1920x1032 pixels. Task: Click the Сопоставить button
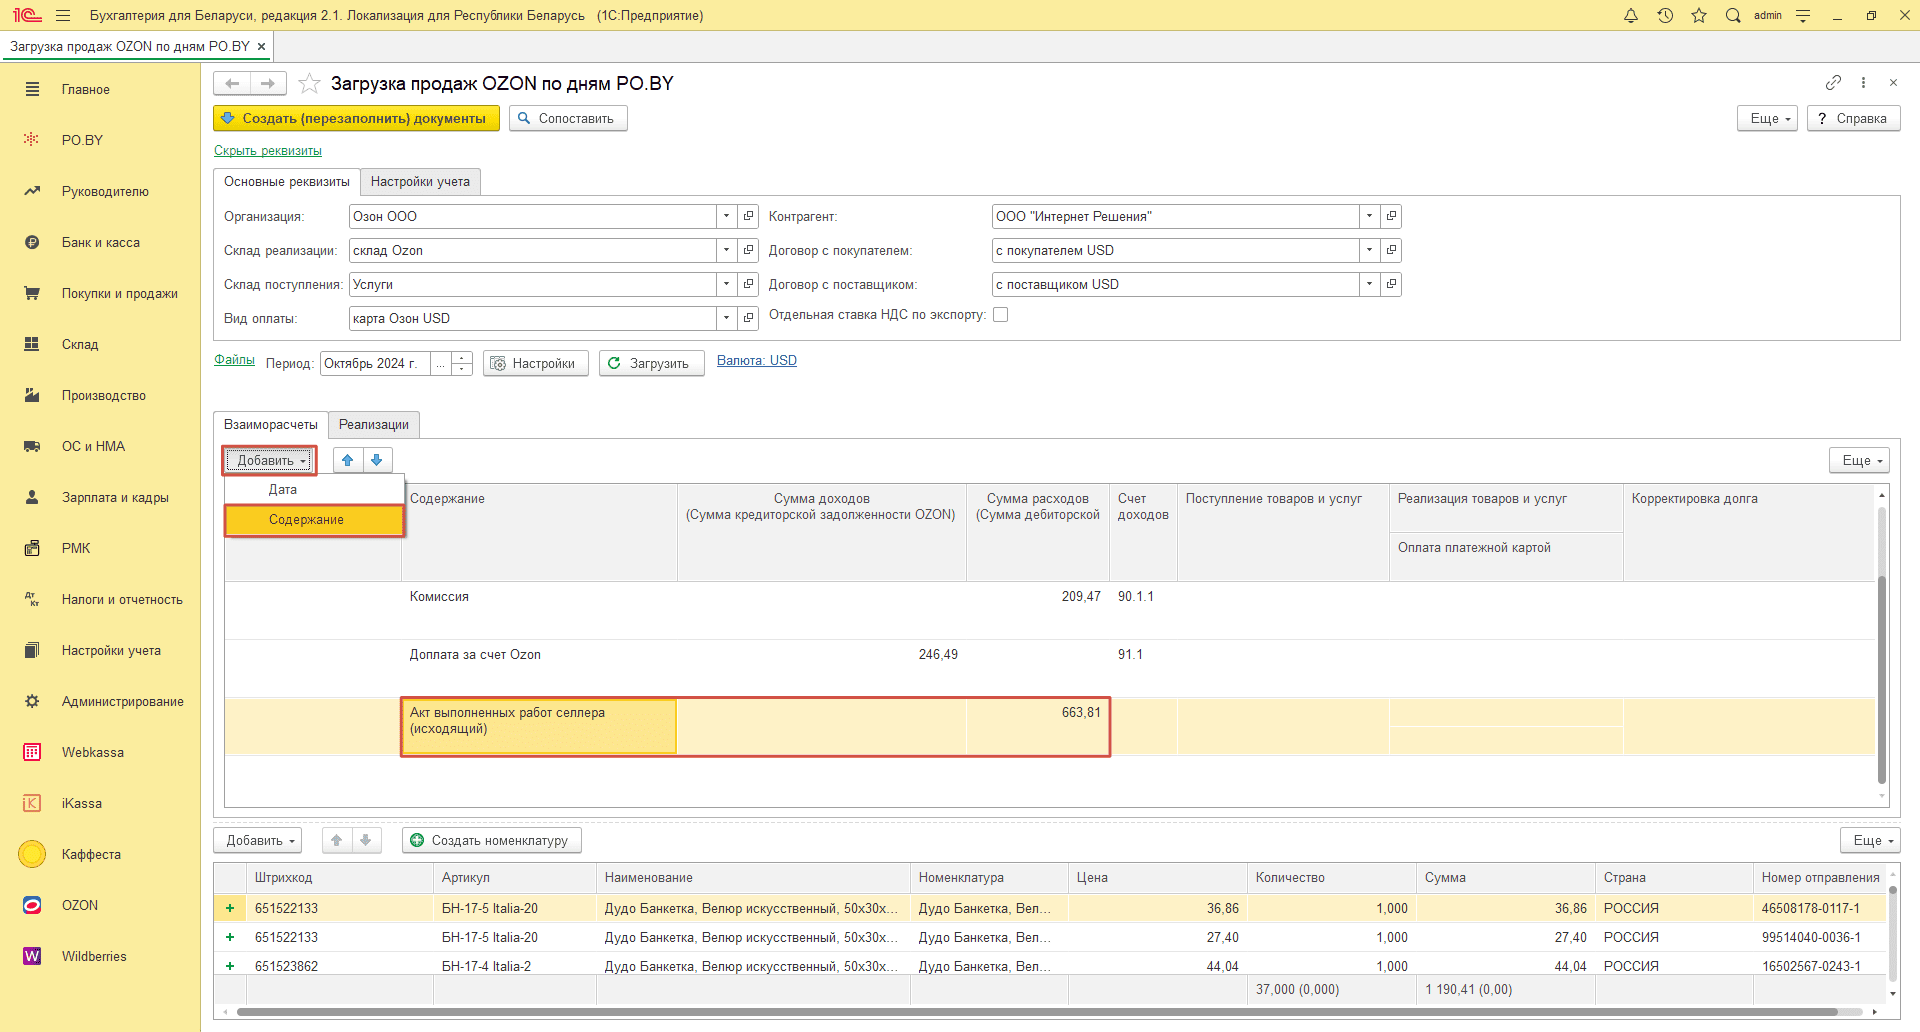[568, 118]
